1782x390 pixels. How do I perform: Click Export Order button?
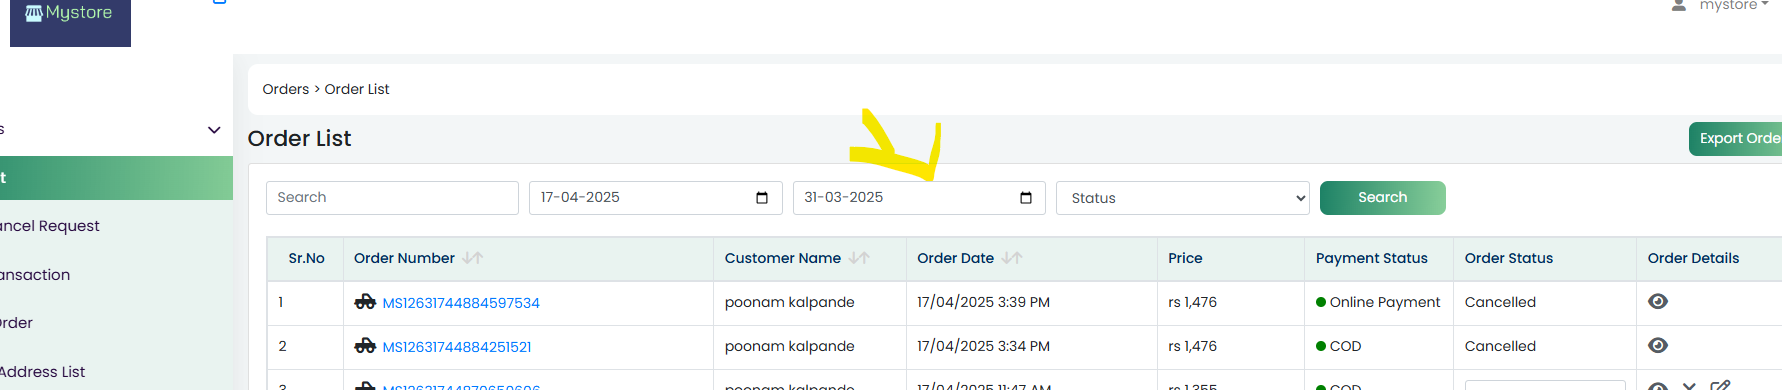pos(1736,139)
